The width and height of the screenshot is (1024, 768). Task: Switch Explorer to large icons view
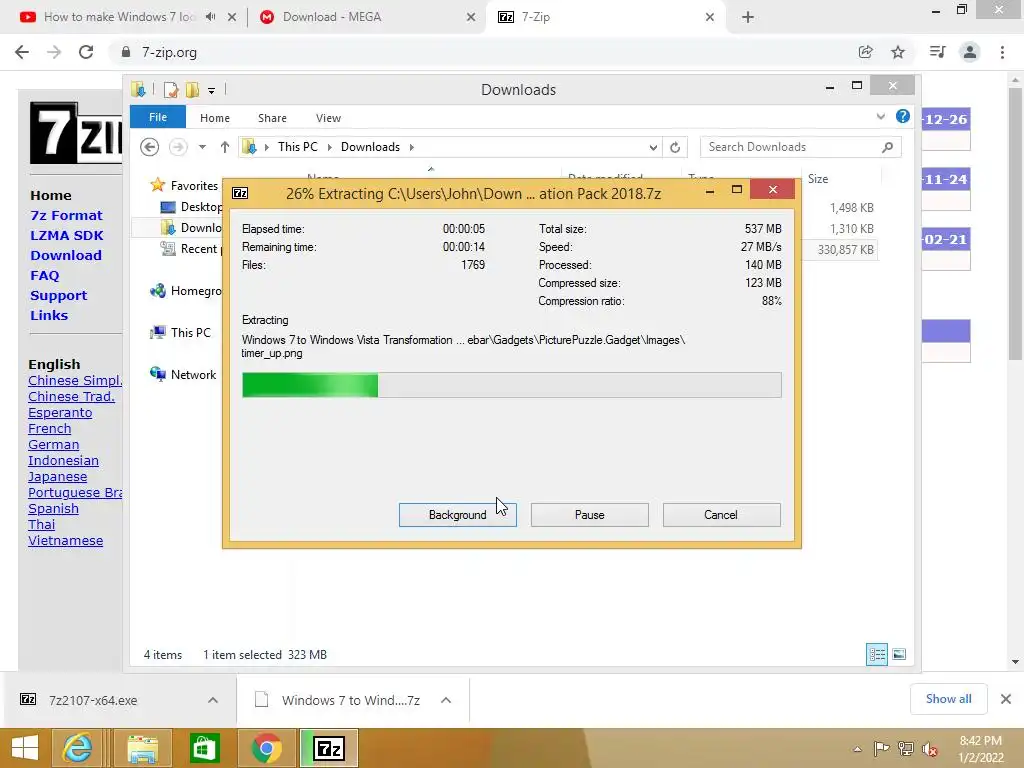[x=899, y=654]
